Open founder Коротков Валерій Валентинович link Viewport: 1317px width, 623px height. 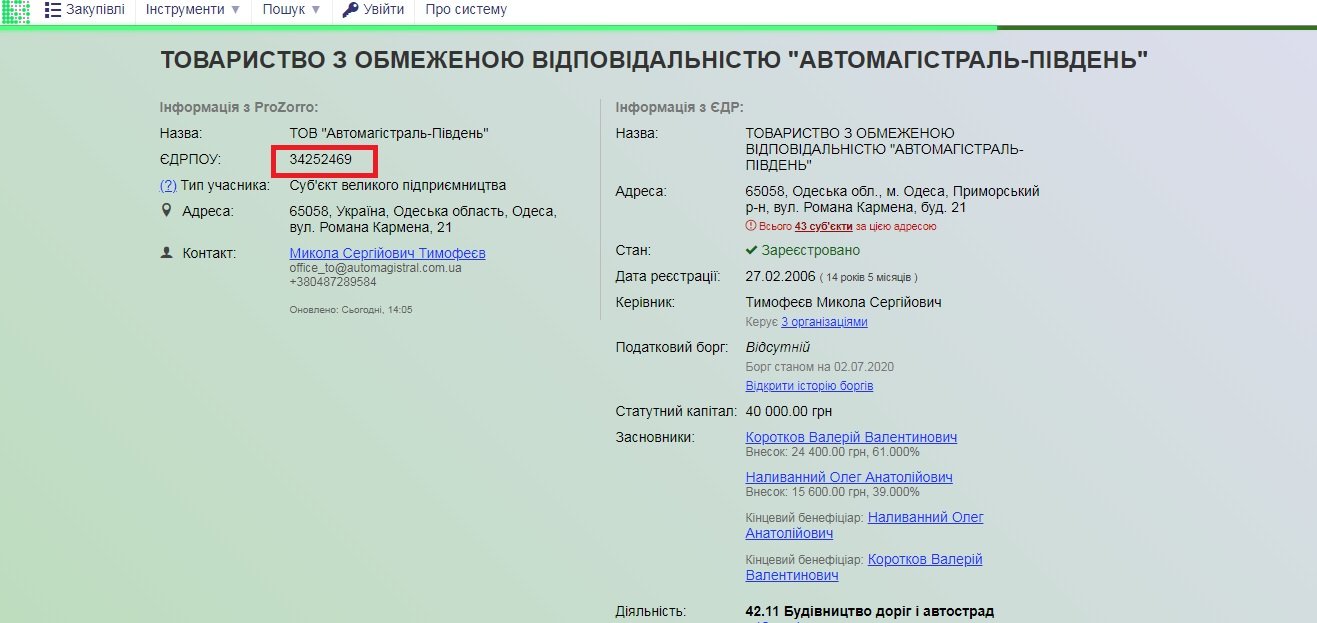(x=851, y=437)
